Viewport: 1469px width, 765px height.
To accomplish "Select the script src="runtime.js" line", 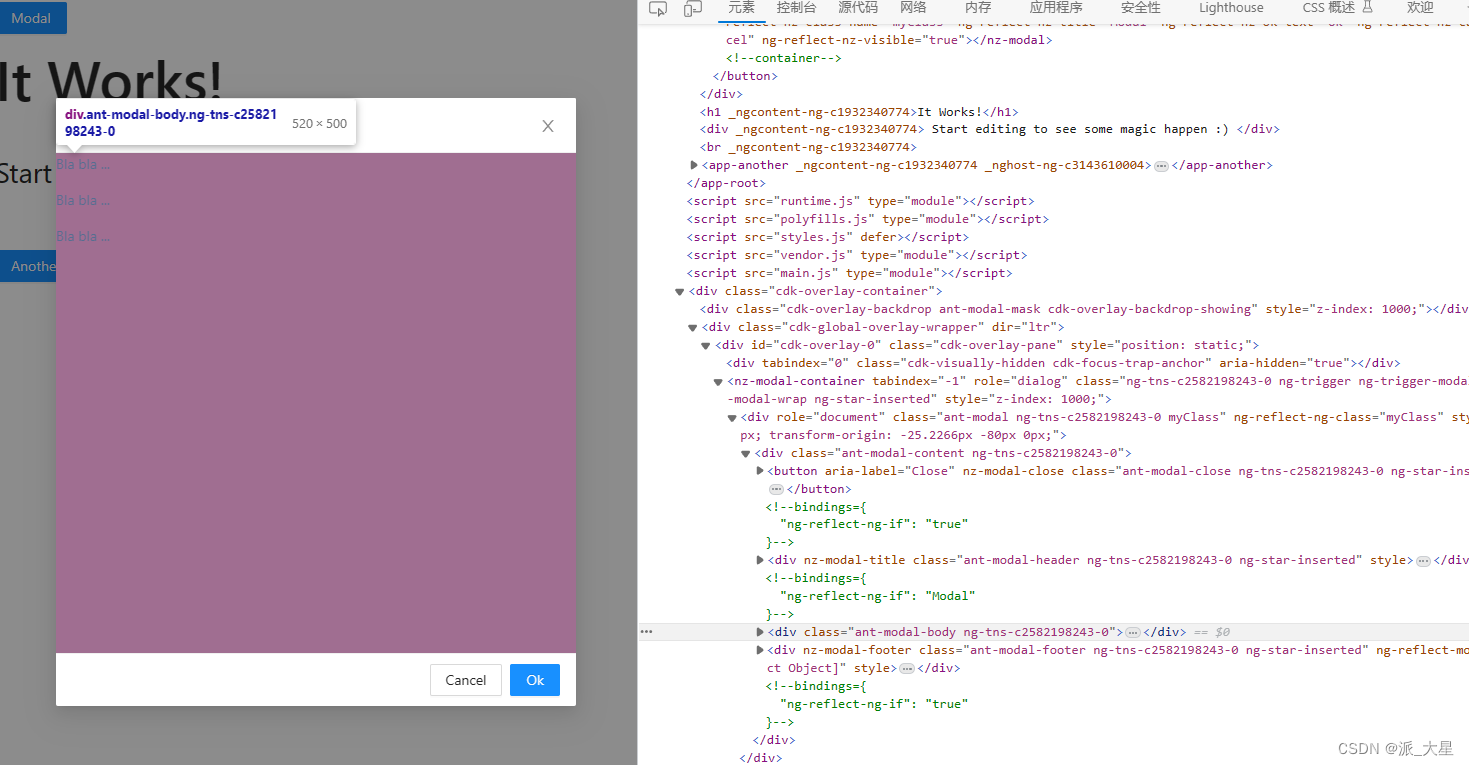I will [861, 201].
